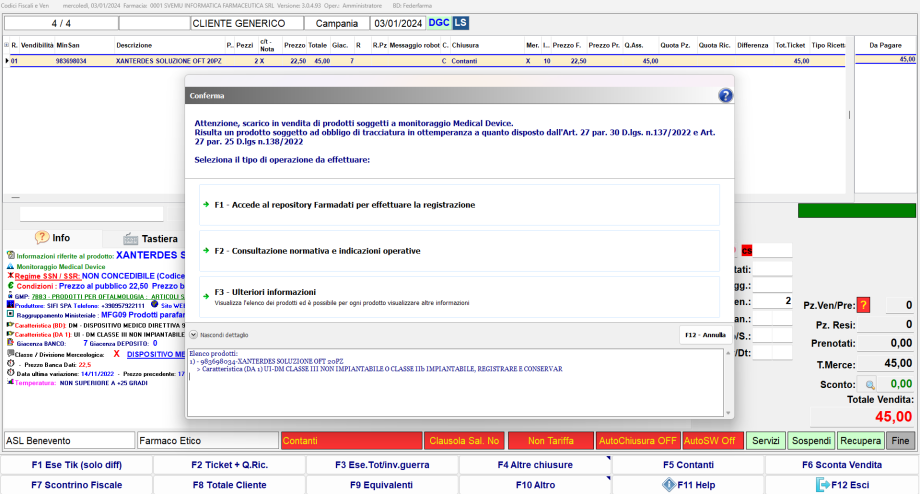Viewport: 920px width, 494px height.
Task: Click F12 Annulla to cancel dialog
Action: [x=705, y=335]
